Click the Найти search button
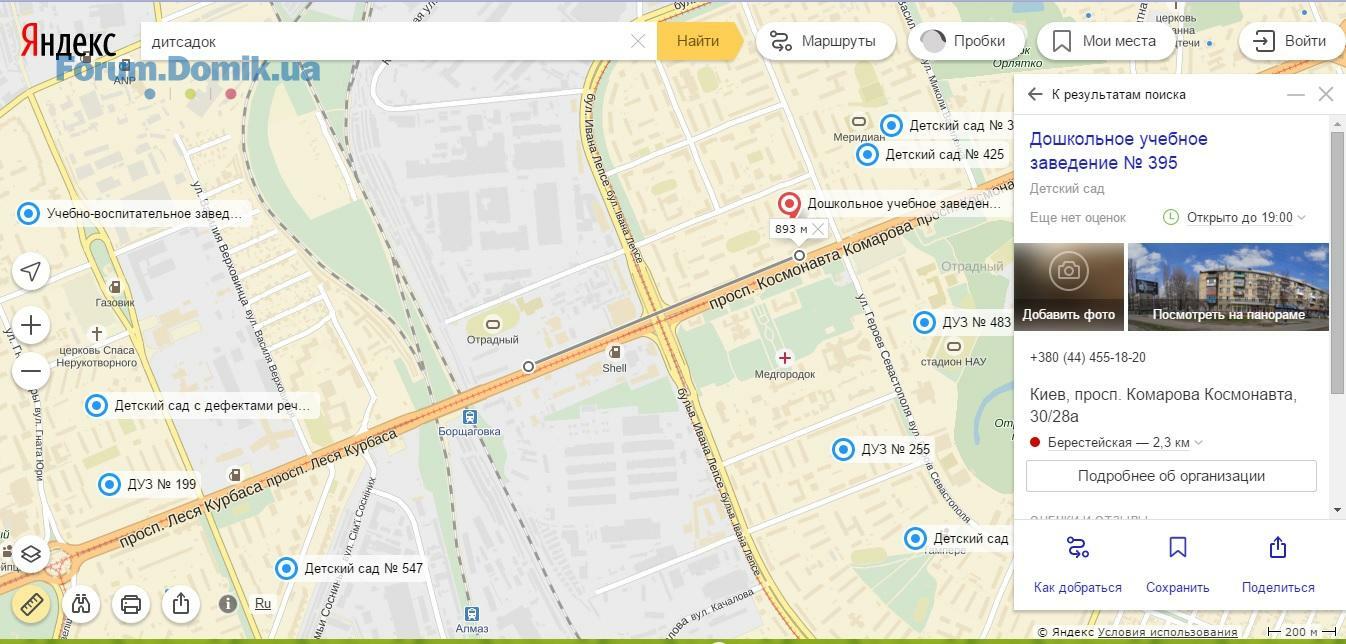 pyautogui.click(x=698, y=41)
